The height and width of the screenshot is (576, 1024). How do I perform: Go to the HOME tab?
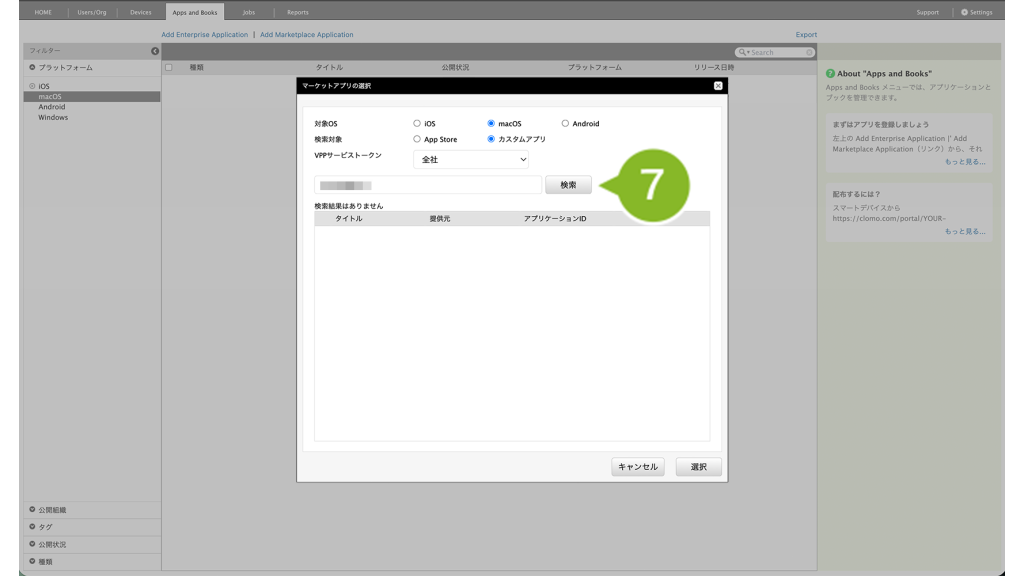point(43,12)
